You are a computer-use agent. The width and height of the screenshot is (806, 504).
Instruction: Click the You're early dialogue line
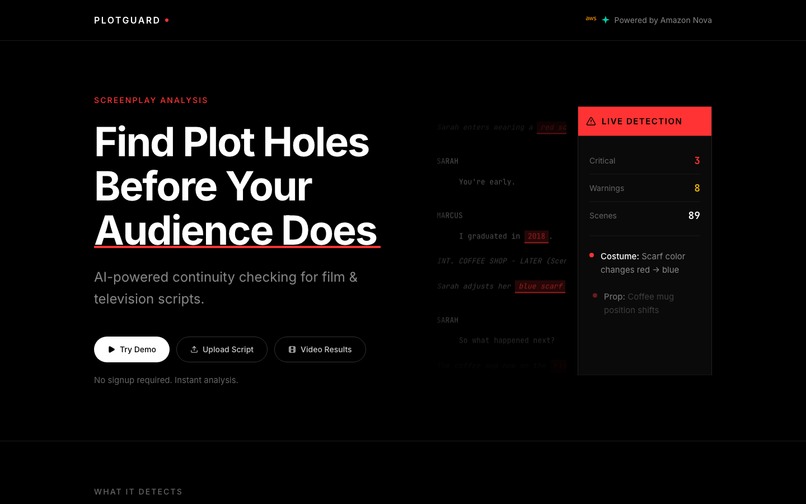[x=487, y=182]
